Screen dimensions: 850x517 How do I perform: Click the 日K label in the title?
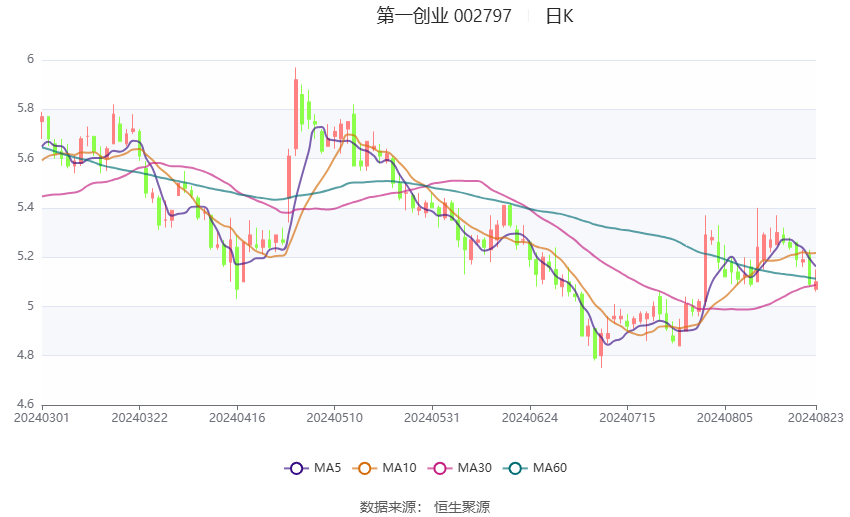pos(559,16)
